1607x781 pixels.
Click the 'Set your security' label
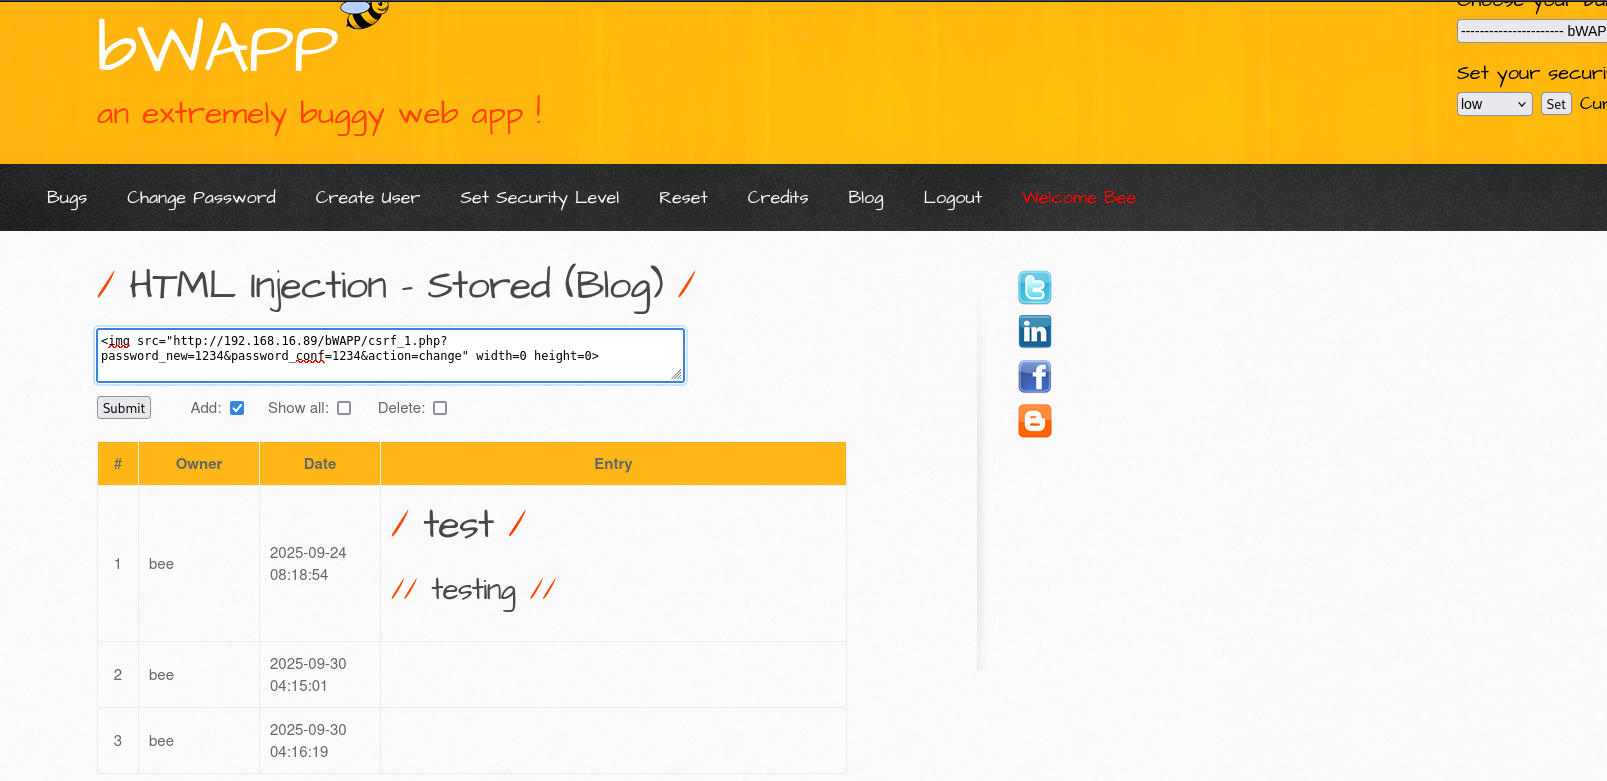(1531, 73)
